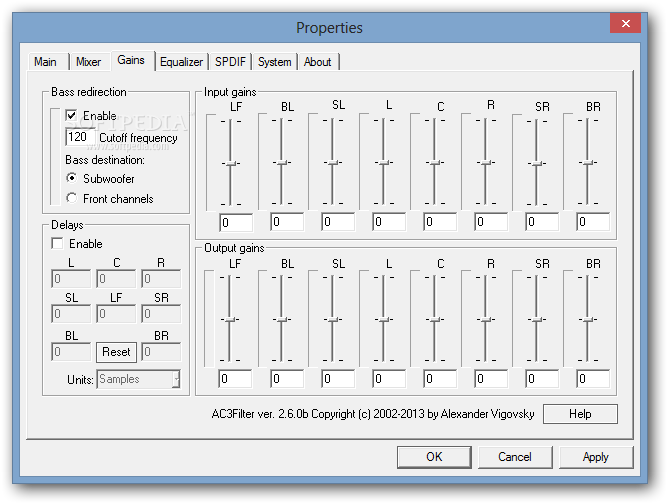Click the Output gains SR slider
Image resolution: width=668 pixels, height=504 pixels.
click(536, 320)
